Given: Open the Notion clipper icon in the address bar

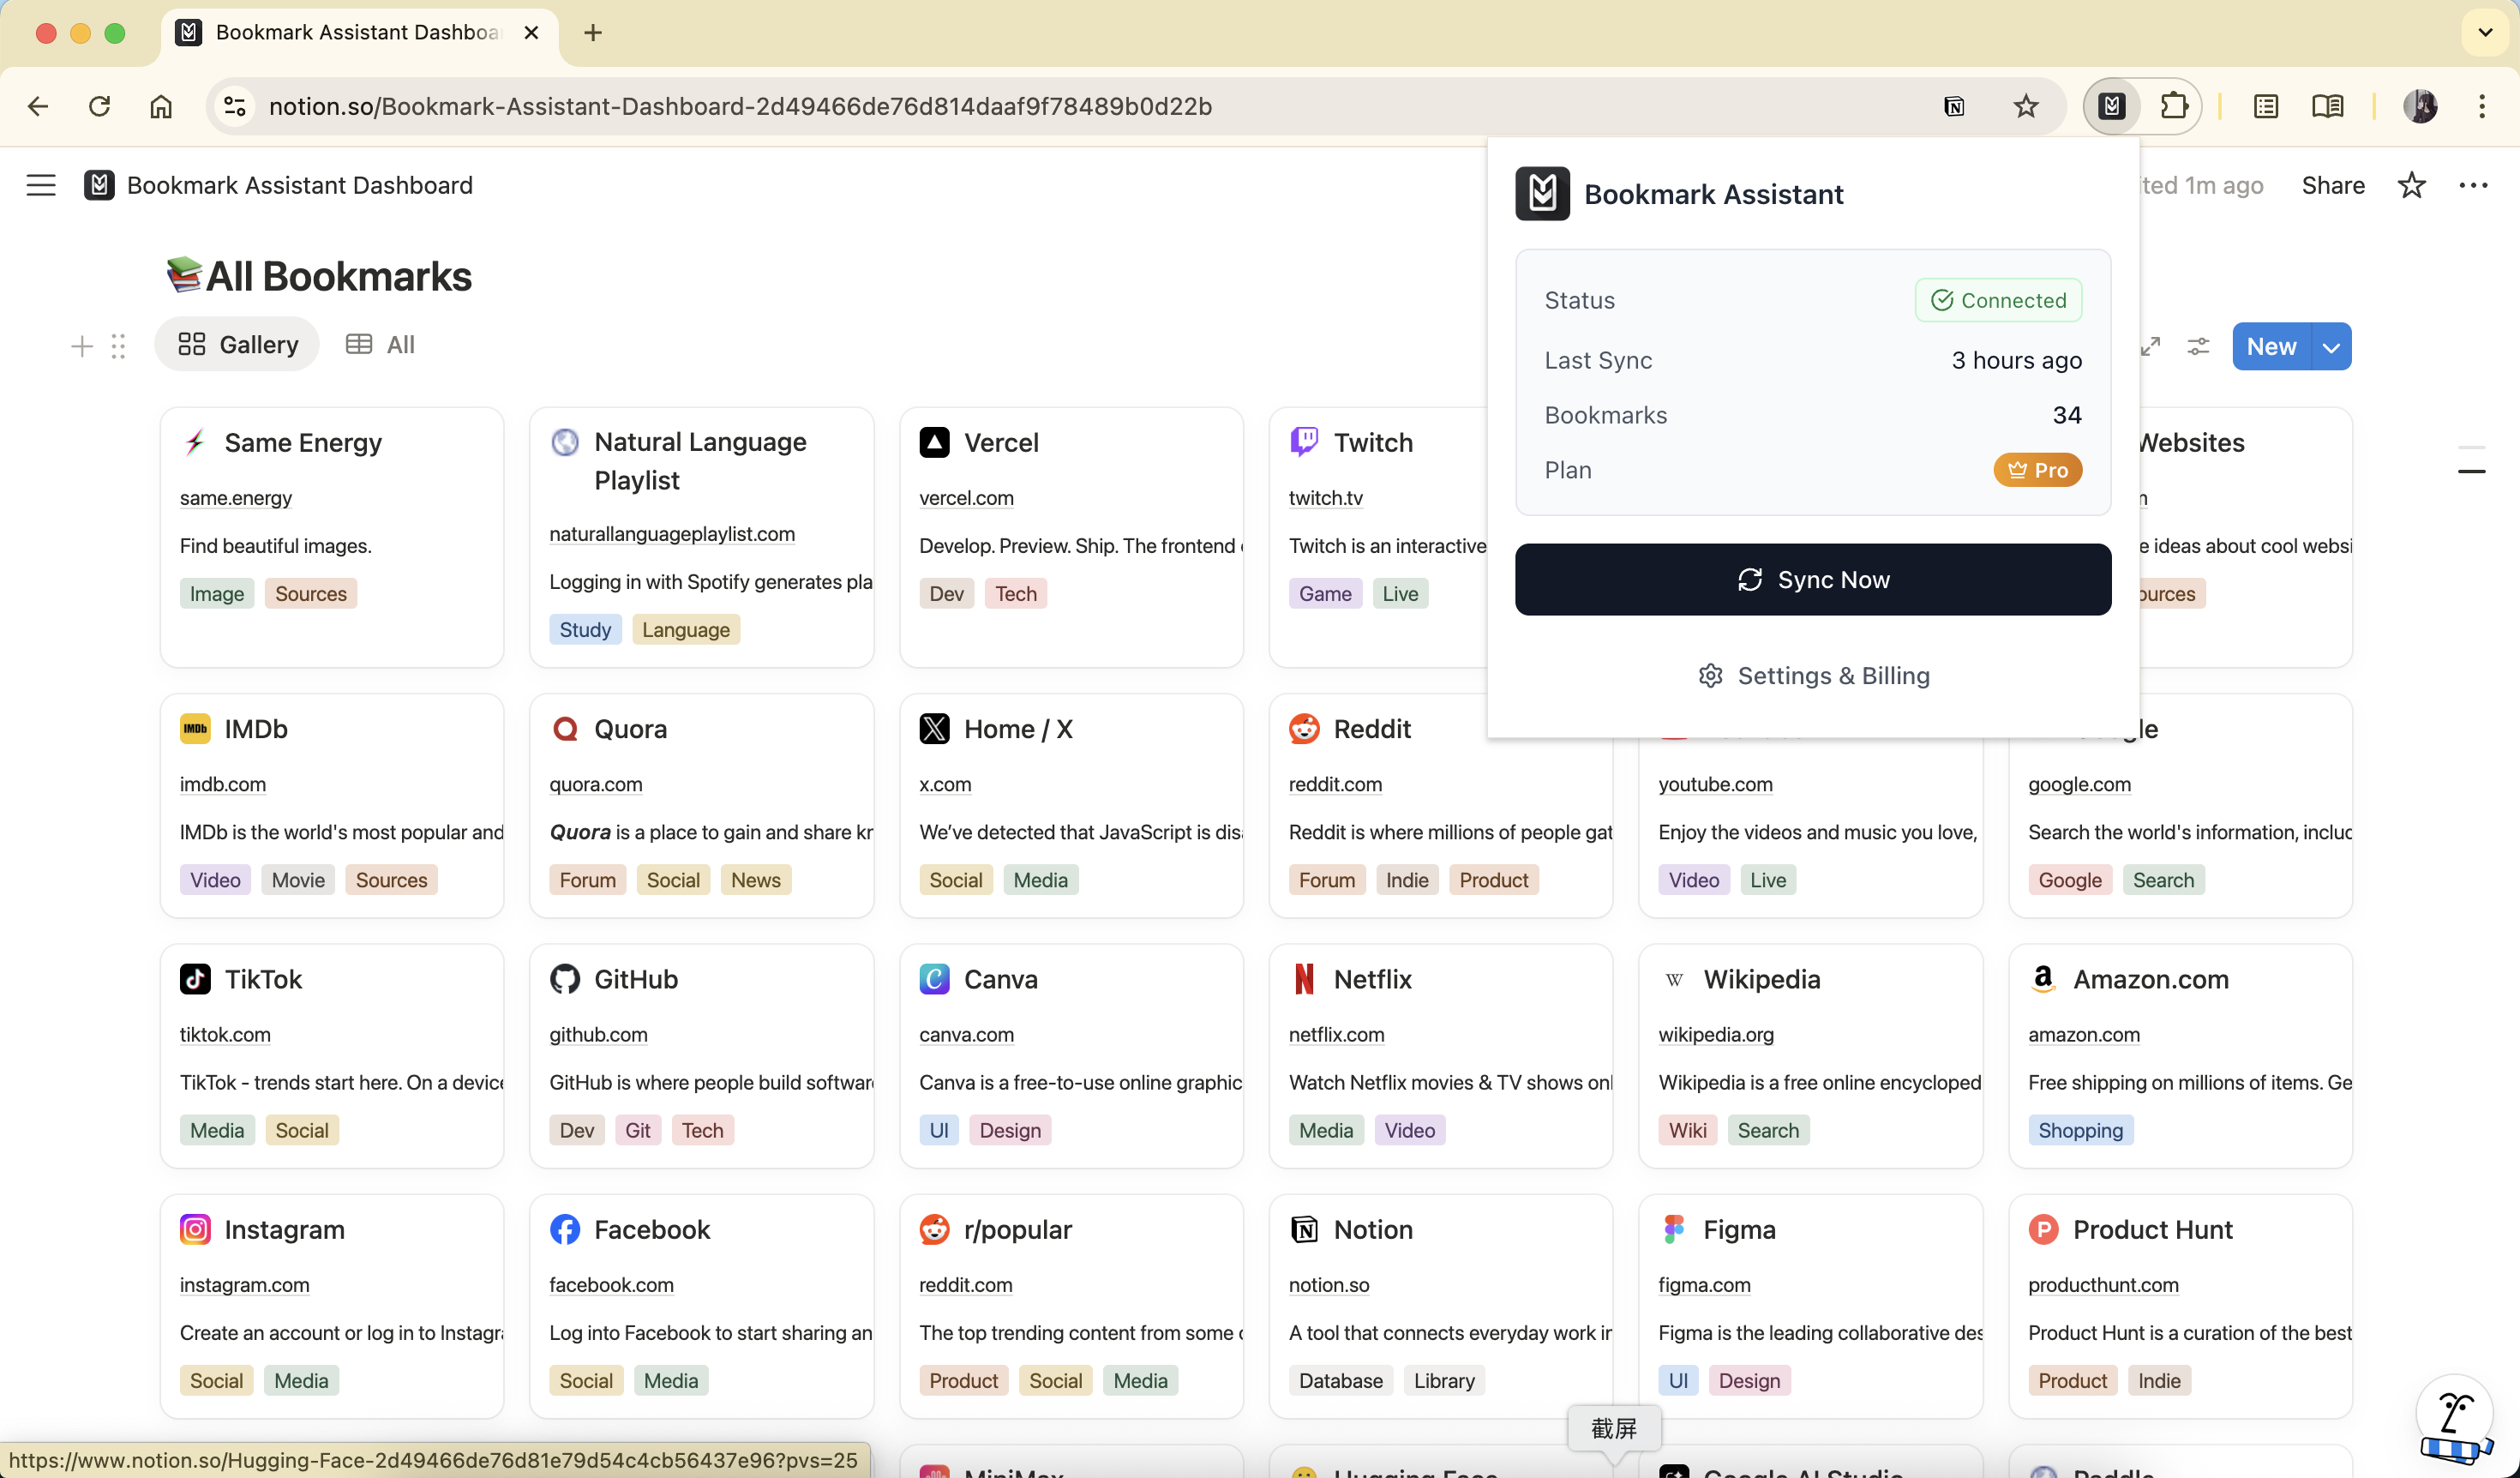Looking at the screenshot, I should 1955,106.
